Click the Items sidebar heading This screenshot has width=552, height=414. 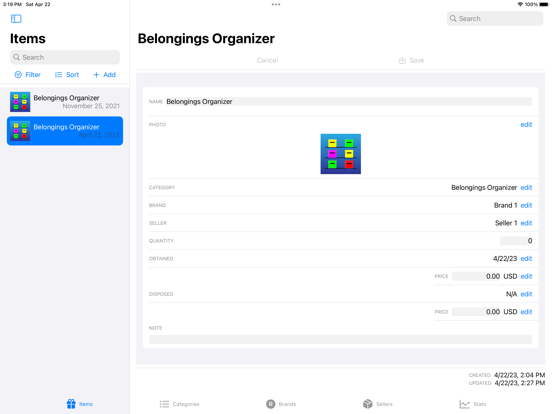pos(28,39)
